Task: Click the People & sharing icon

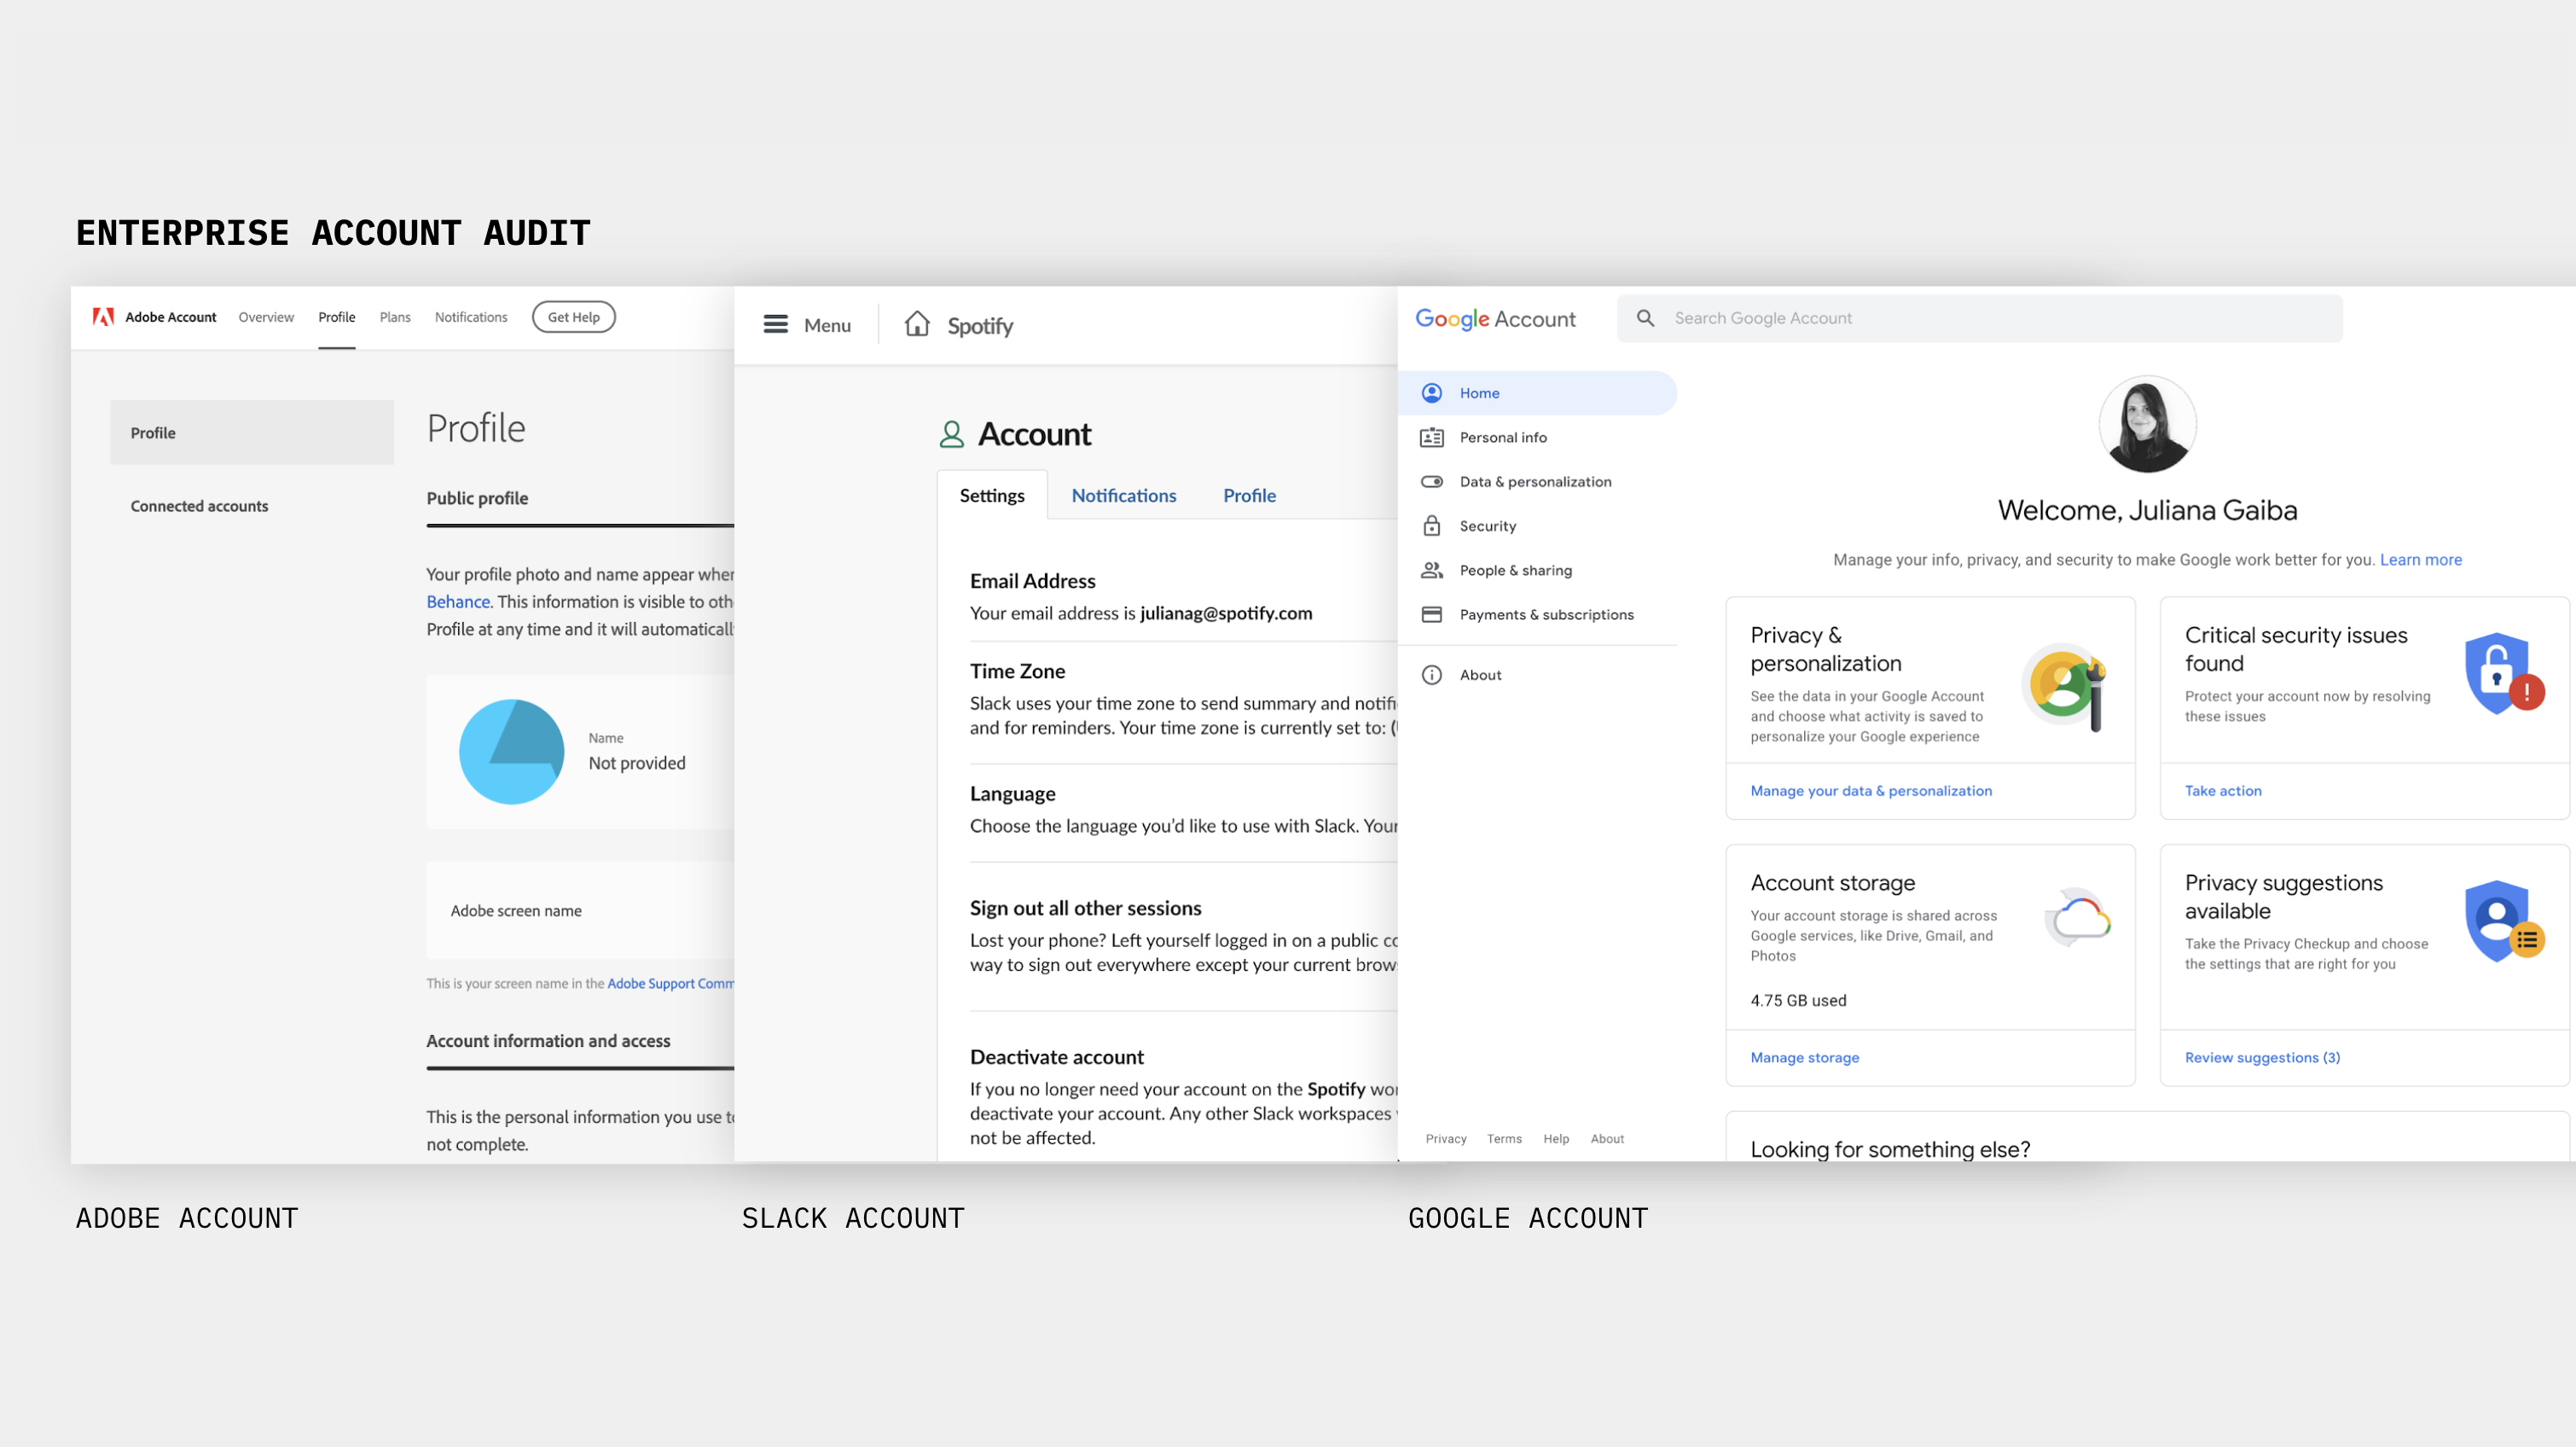Action: 1431,570
